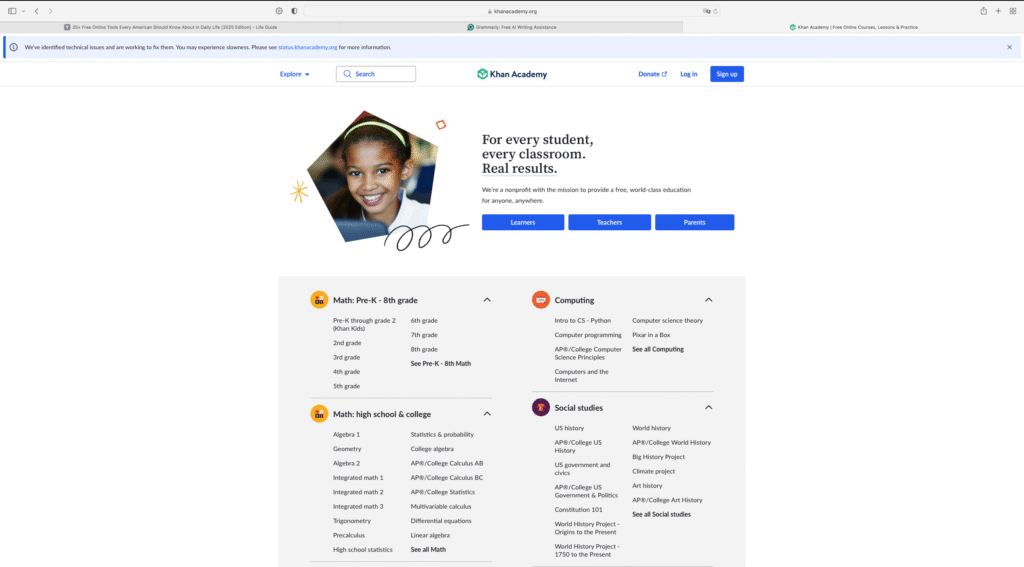
Task: Click the Safari share icon
Action: click(x=984, y=10)
